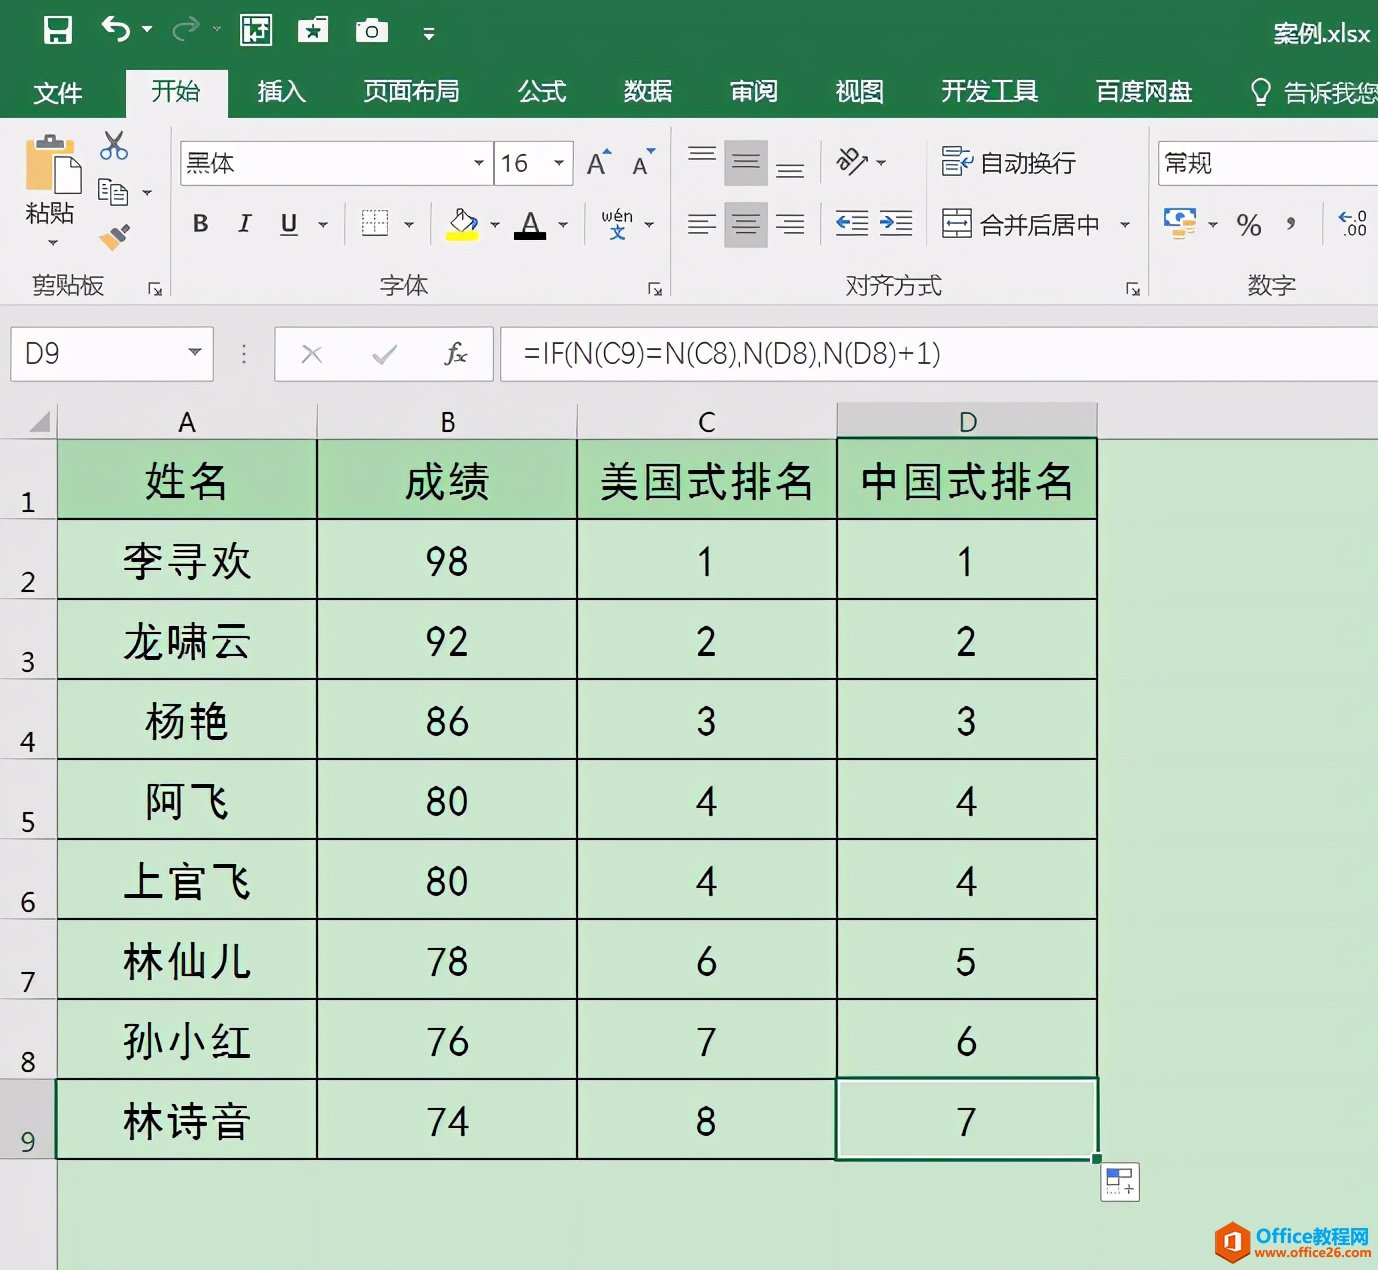The width and height of the screenshot is (1378, 1270).
Task: Click the formula bar enter checkmark
Action: point(384,354)
